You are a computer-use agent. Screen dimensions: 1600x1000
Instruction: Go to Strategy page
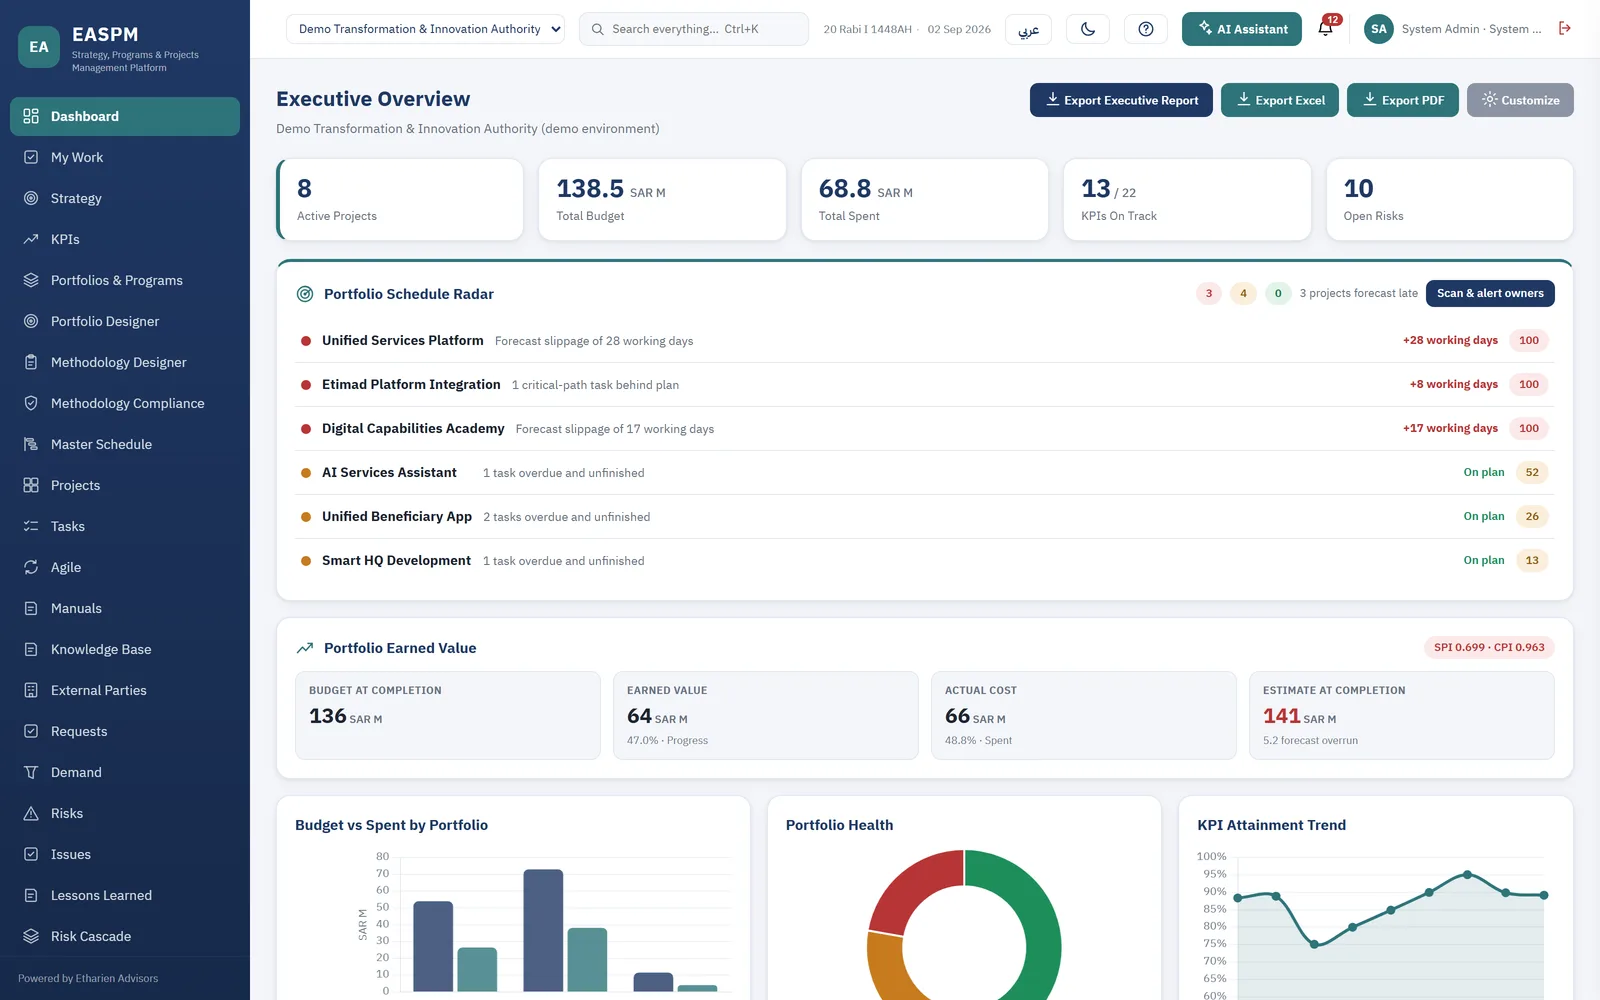pos(125,198)
